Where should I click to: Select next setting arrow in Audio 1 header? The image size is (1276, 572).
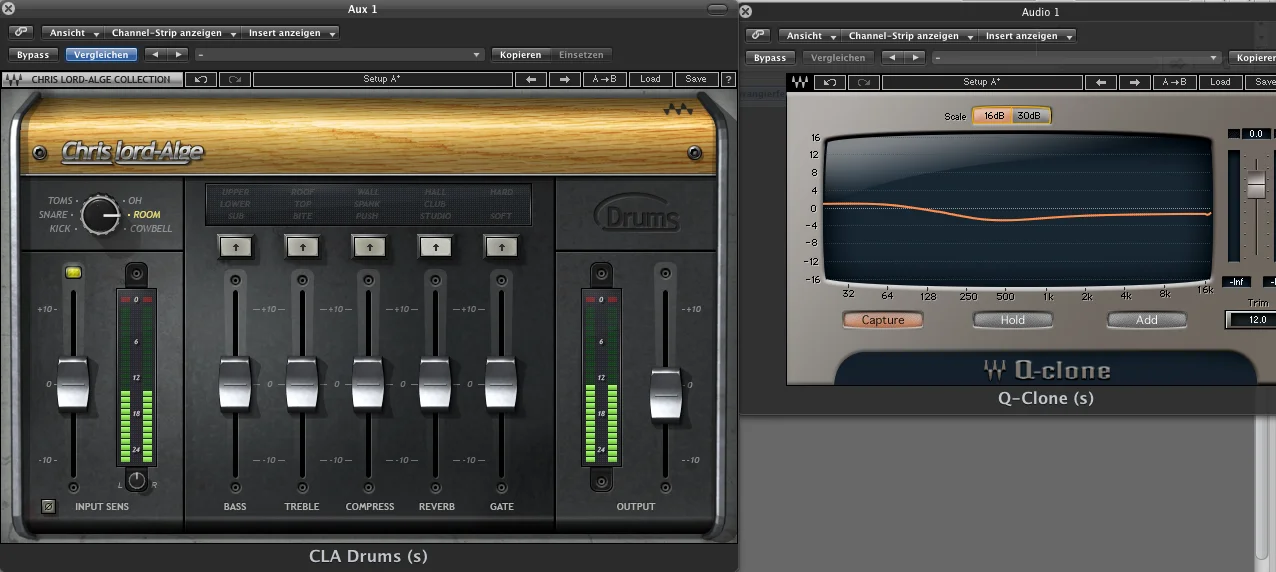pos(914,57)
